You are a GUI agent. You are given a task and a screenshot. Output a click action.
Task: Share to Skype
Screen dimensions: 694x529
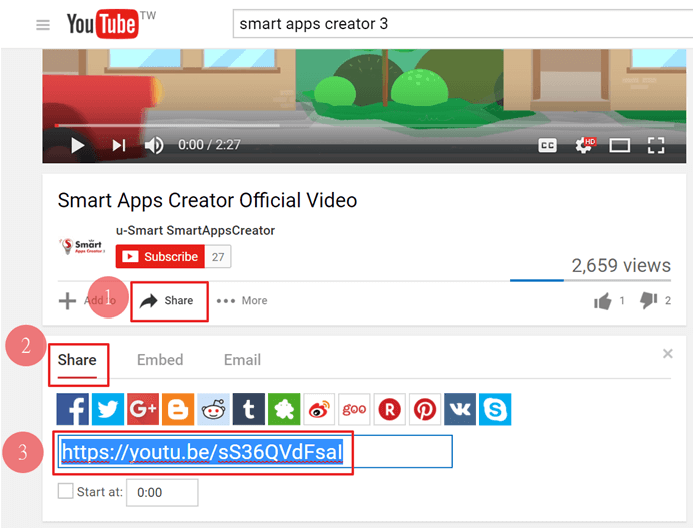click(x=495, y=409)
